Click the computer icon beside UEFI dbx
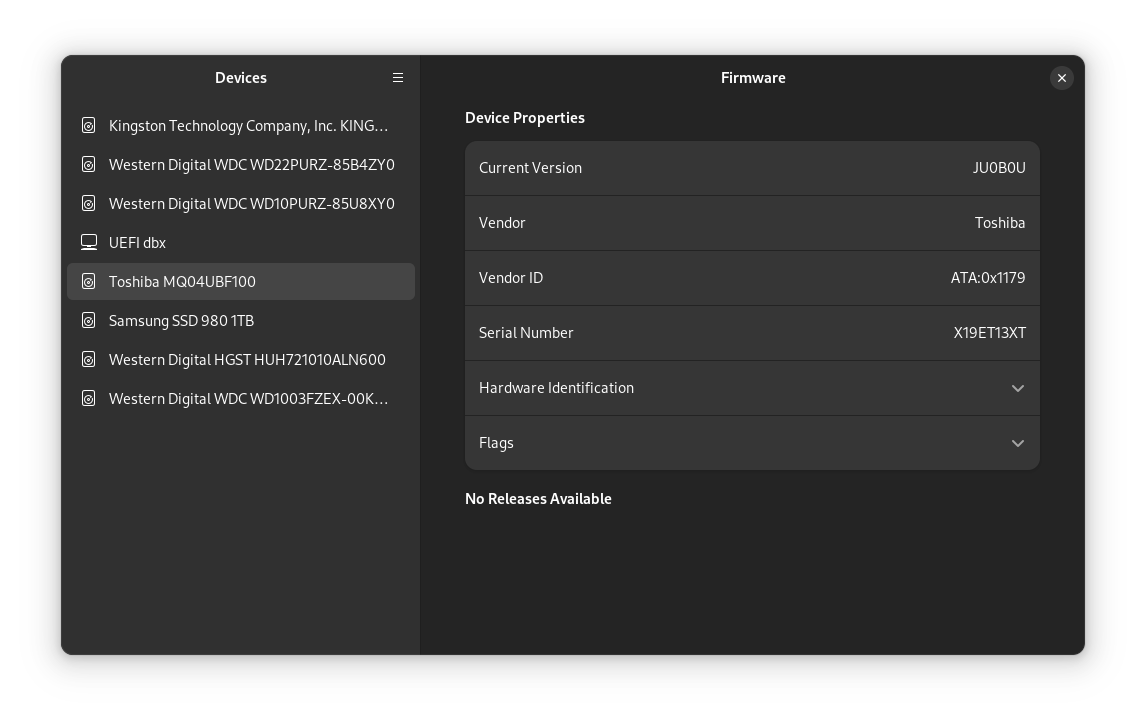This screenshot has width=1146, height=722. [88, 242]
